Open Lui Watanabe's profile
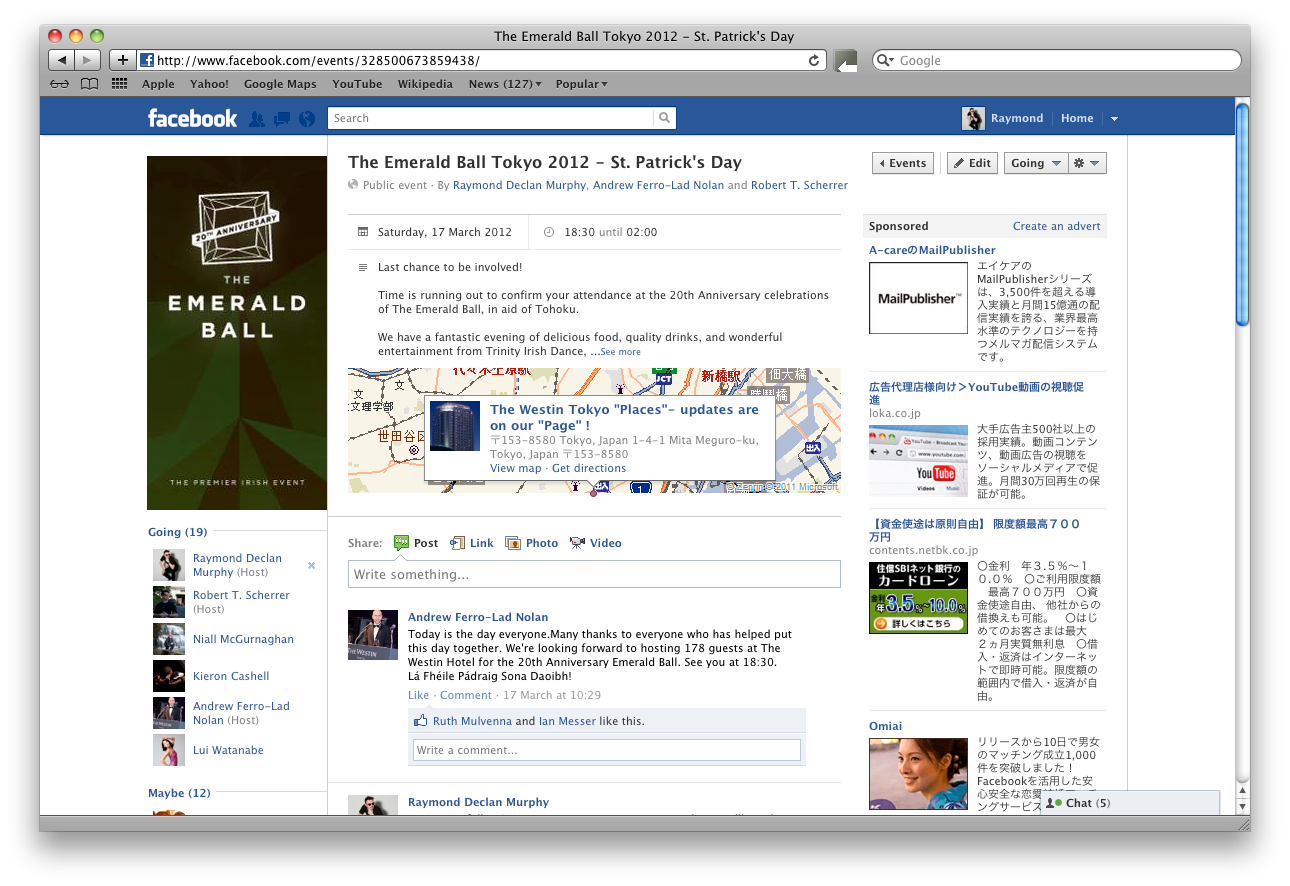 coord(228,750)
